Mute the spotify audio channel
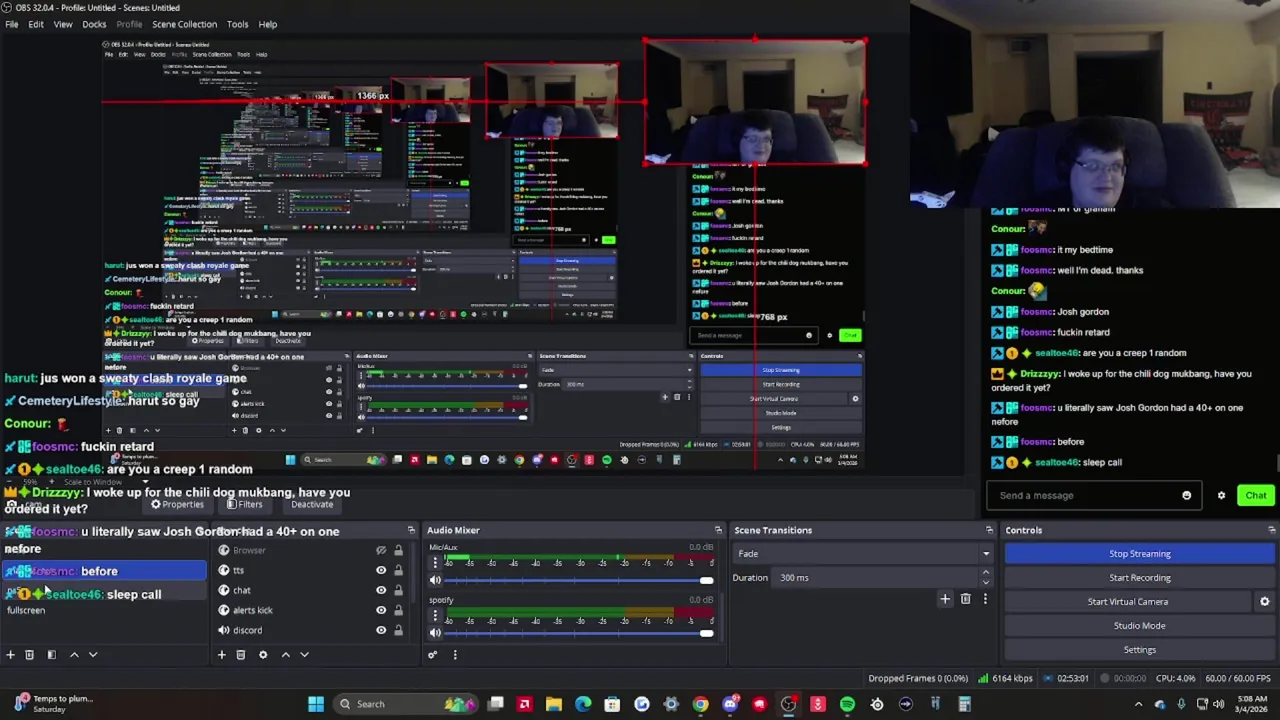The height and width of the screenshot is (720, 1280). click(x=435, y=633)
